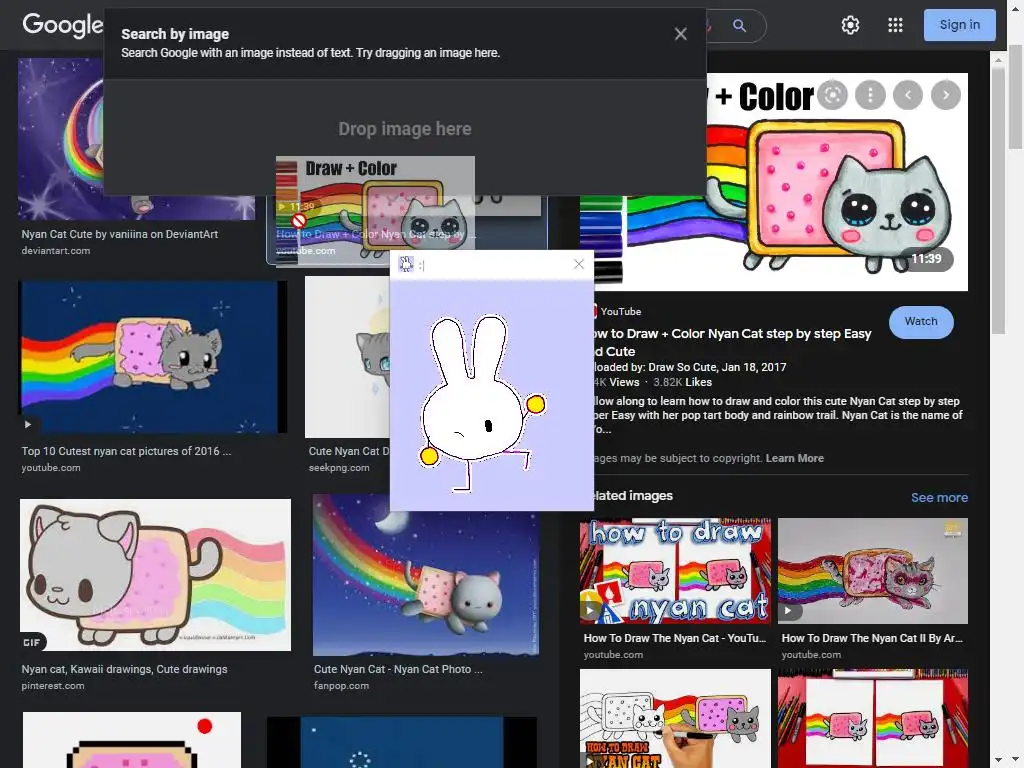Click the Cute Nyan Cat seekpng image

[x=347, y=358]
